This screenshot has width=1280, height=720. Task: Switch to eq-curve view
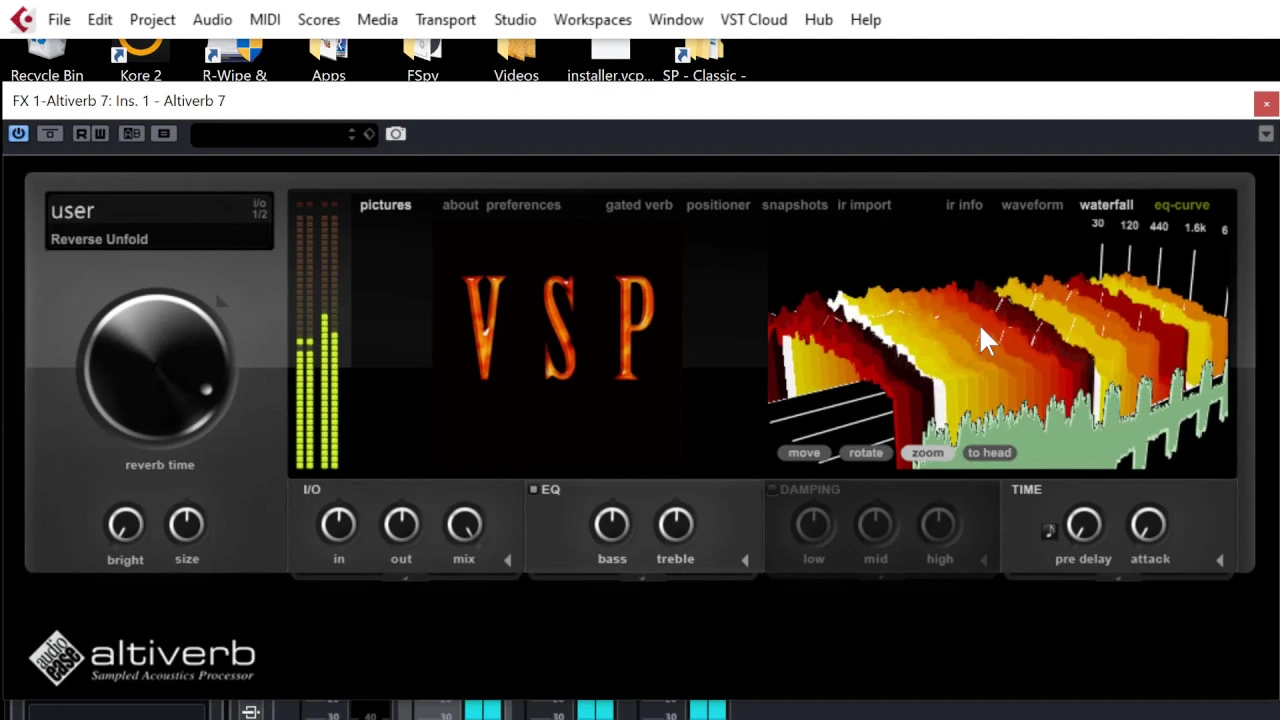pyautogui.click(x=1182, y=205)
